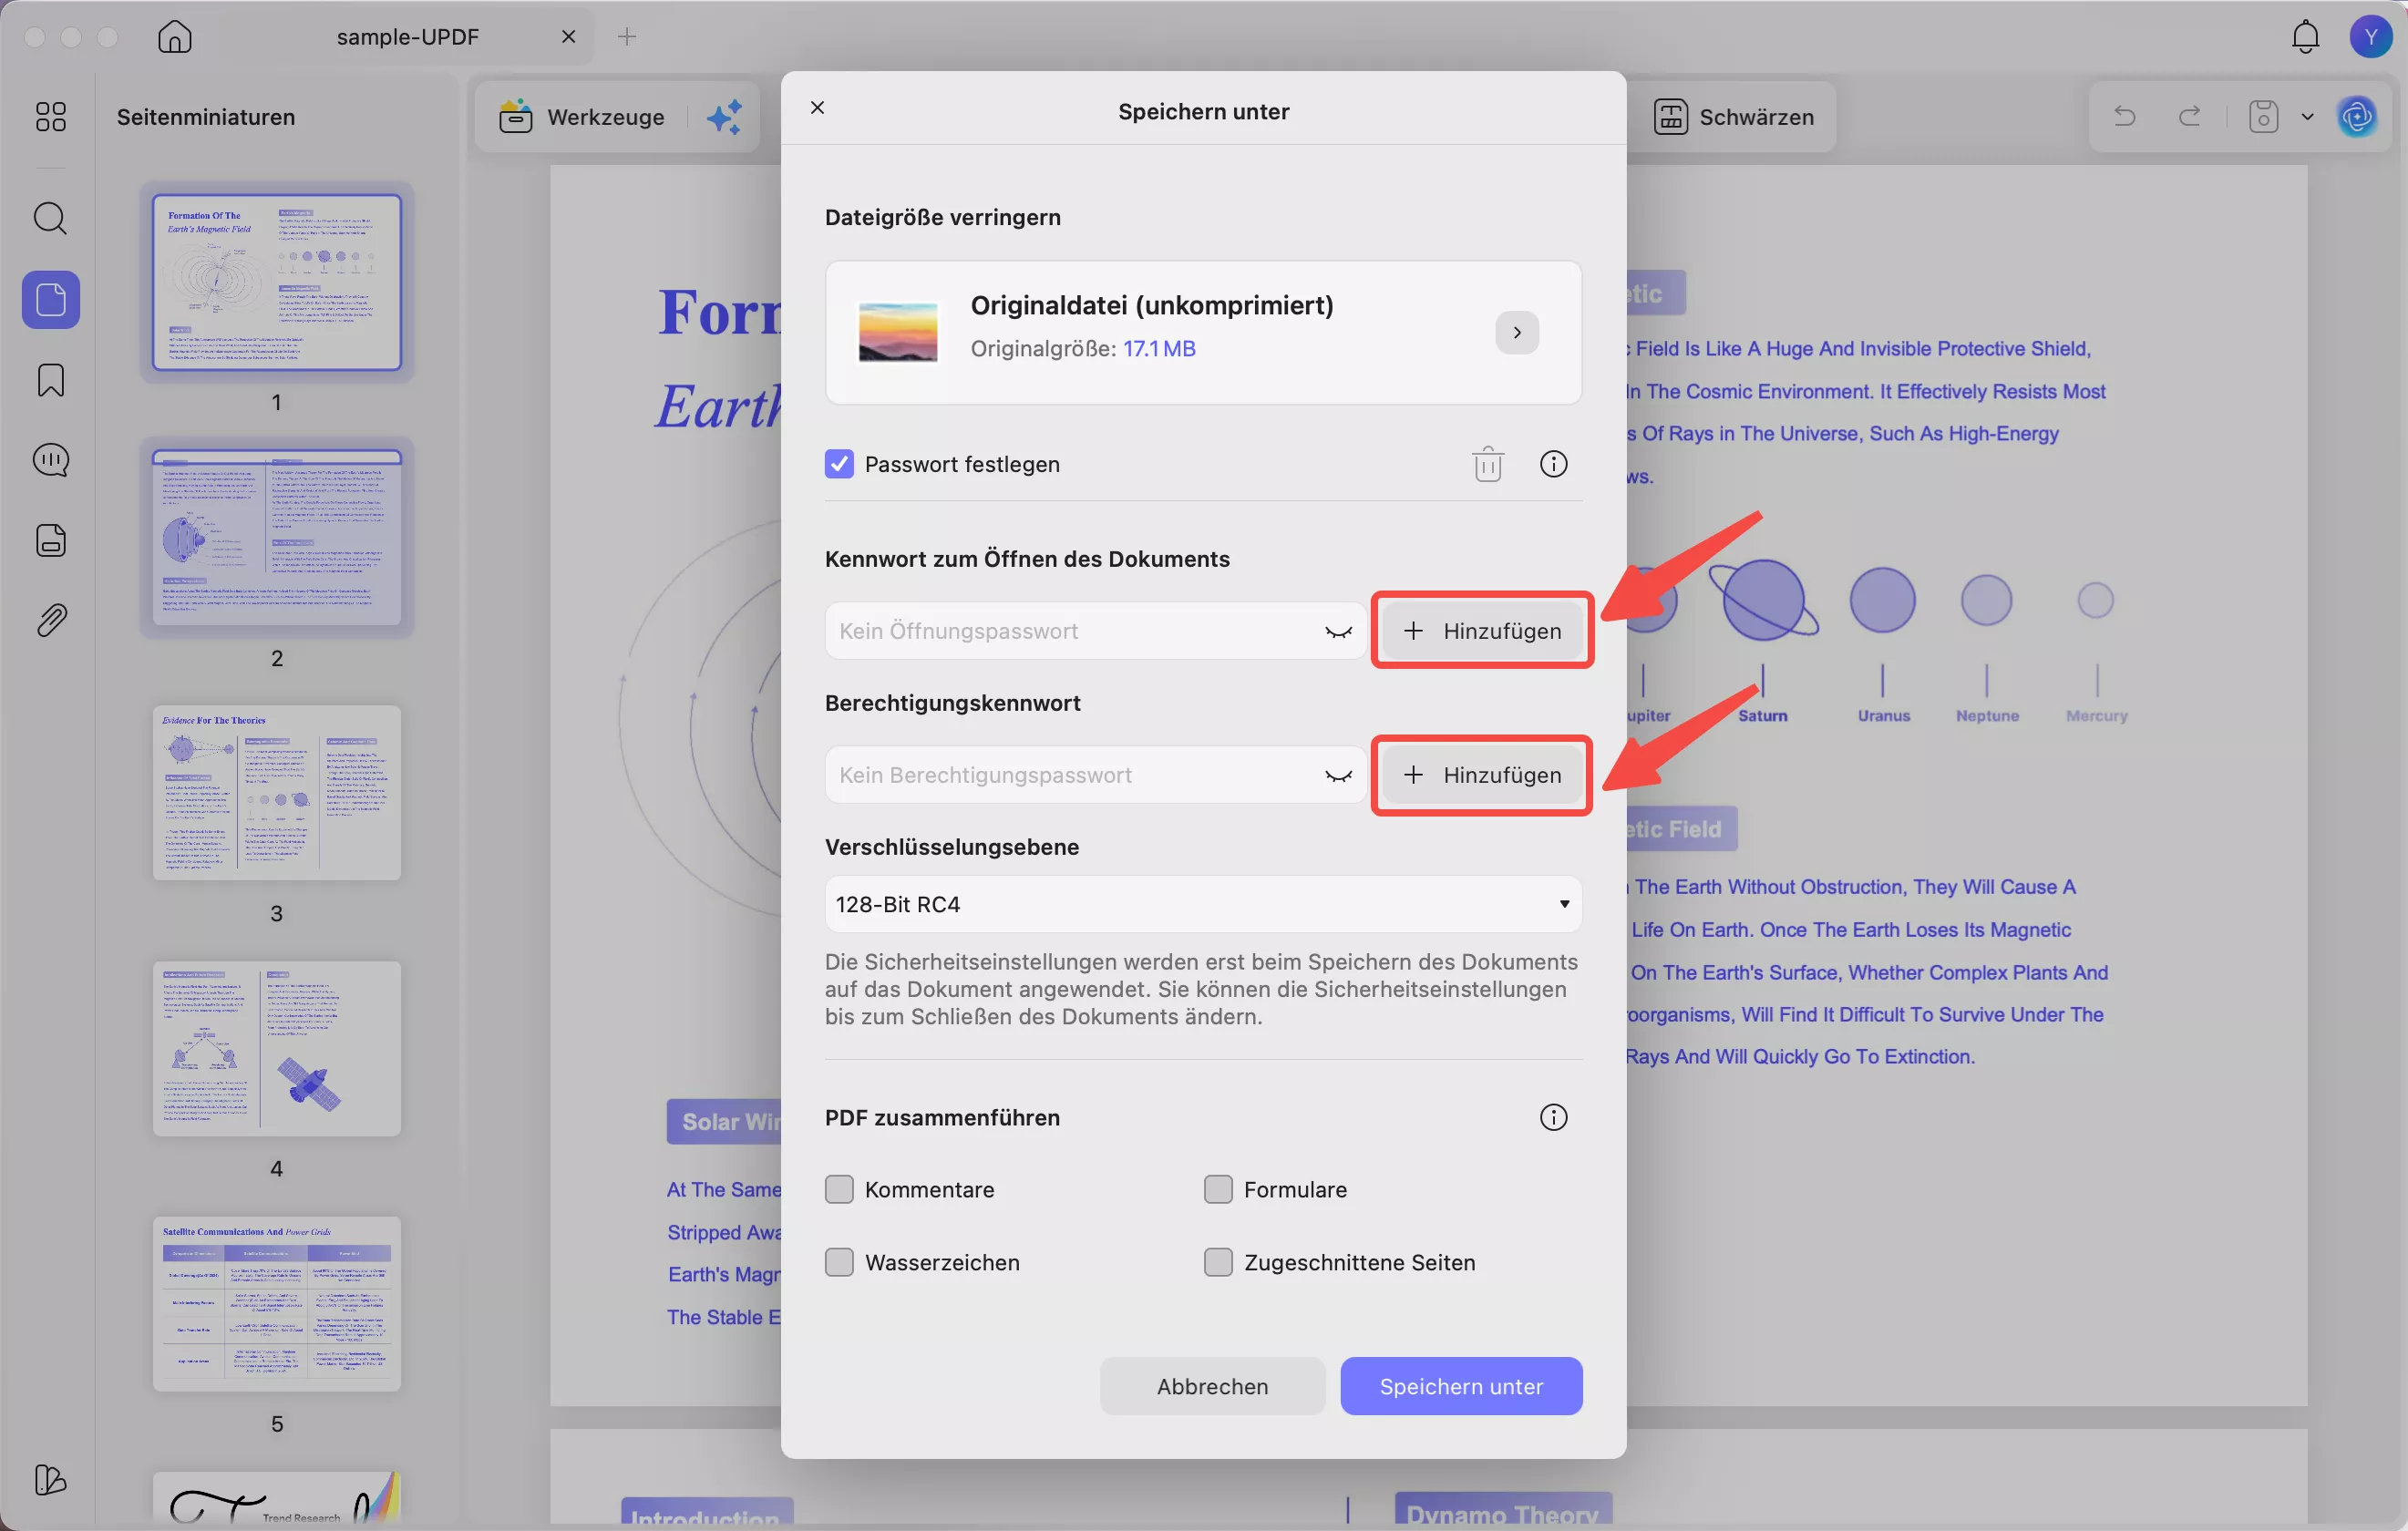Open the annotations chat panel in sidebar

(49, 460)
